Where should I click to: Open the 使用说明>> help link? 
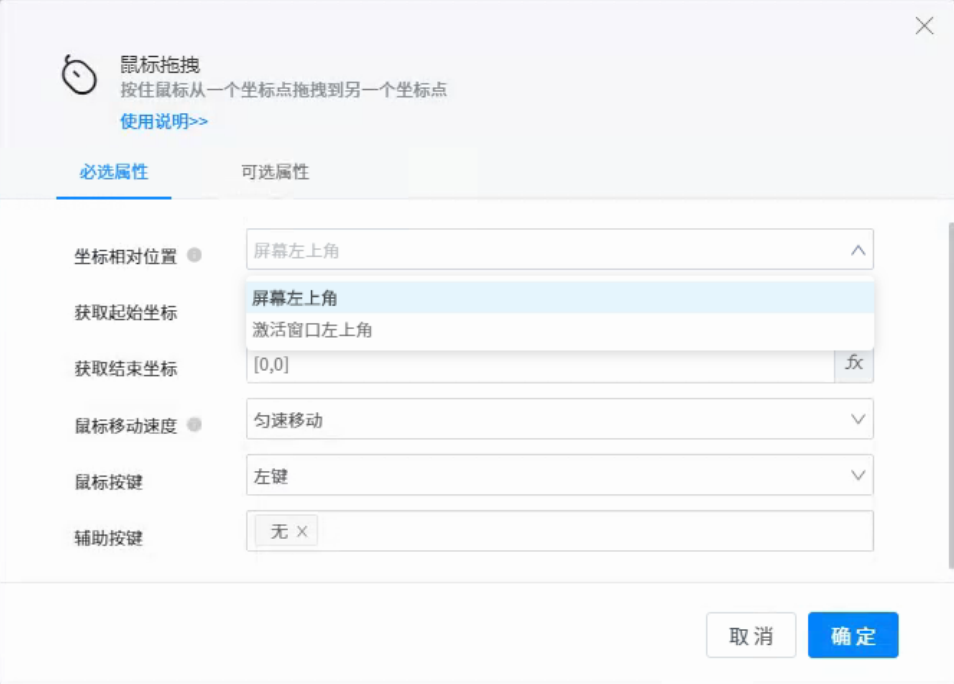coord(164,121)
